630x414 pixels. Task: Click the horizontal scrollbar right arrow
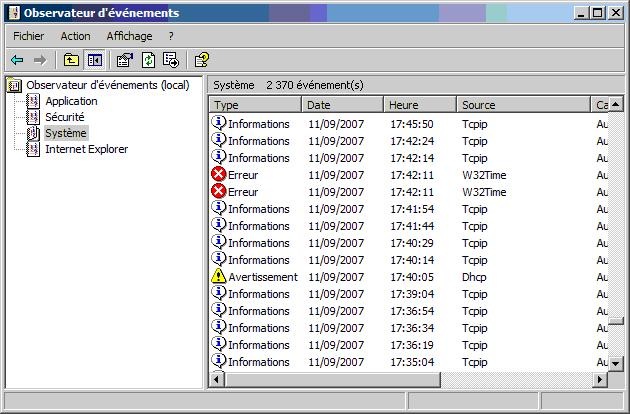coord(600,380)
